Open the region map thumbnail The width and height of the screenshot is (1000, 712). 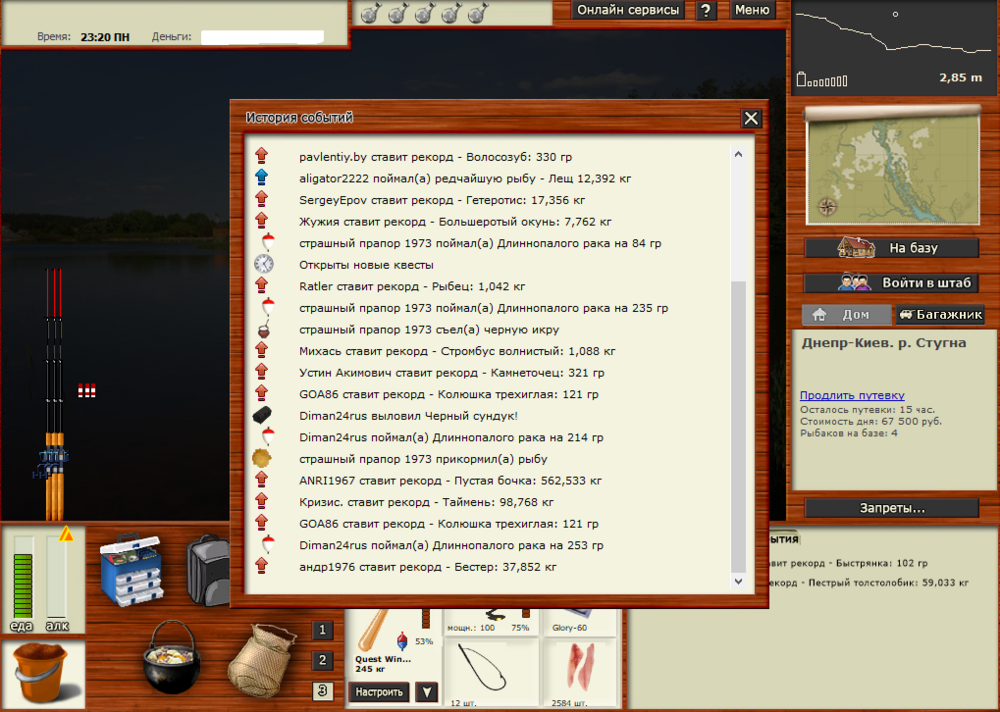pyautogui.click(x=891, y=166)
